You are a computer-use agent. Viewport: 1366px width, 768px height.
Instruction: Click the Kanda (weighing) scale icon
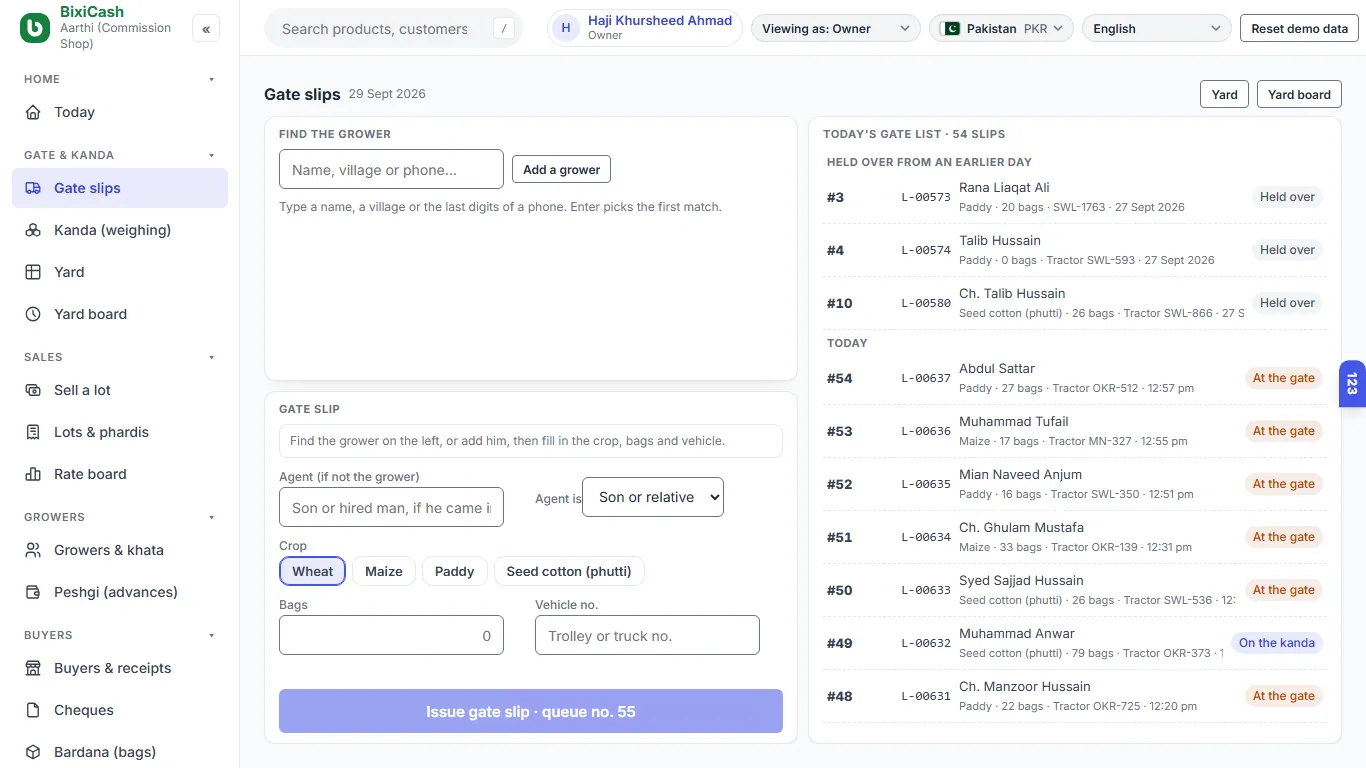click(x=33, y=230)
